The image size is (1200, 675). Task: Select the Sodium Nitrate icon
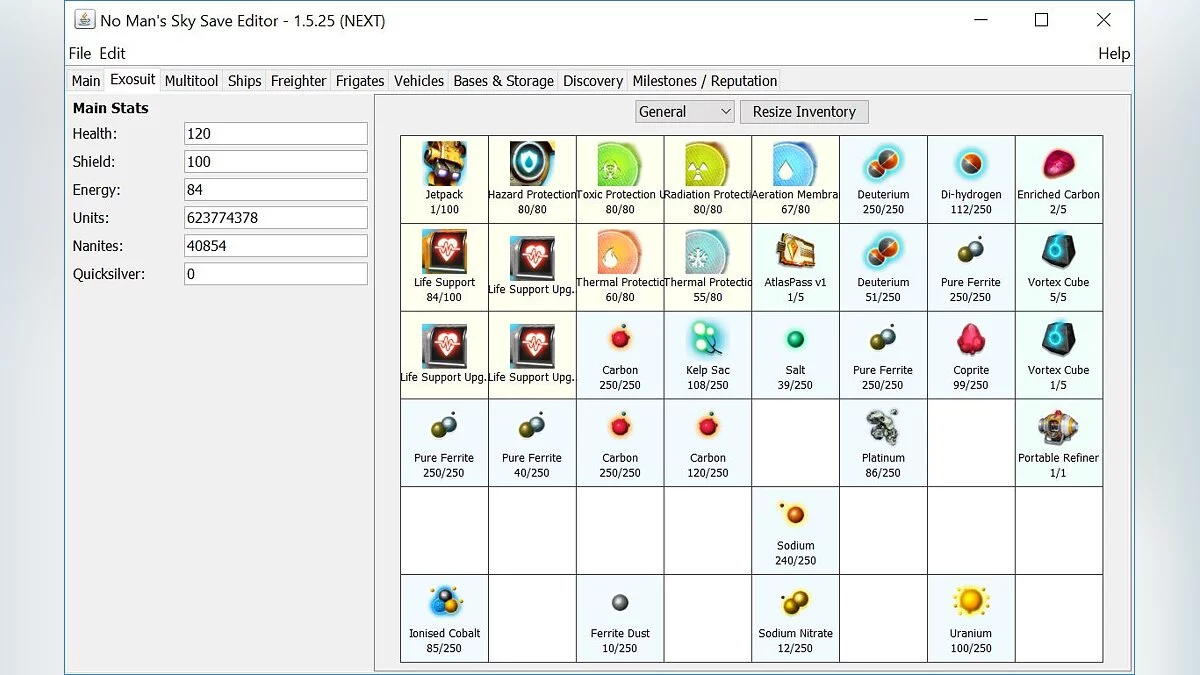(795, 602)
